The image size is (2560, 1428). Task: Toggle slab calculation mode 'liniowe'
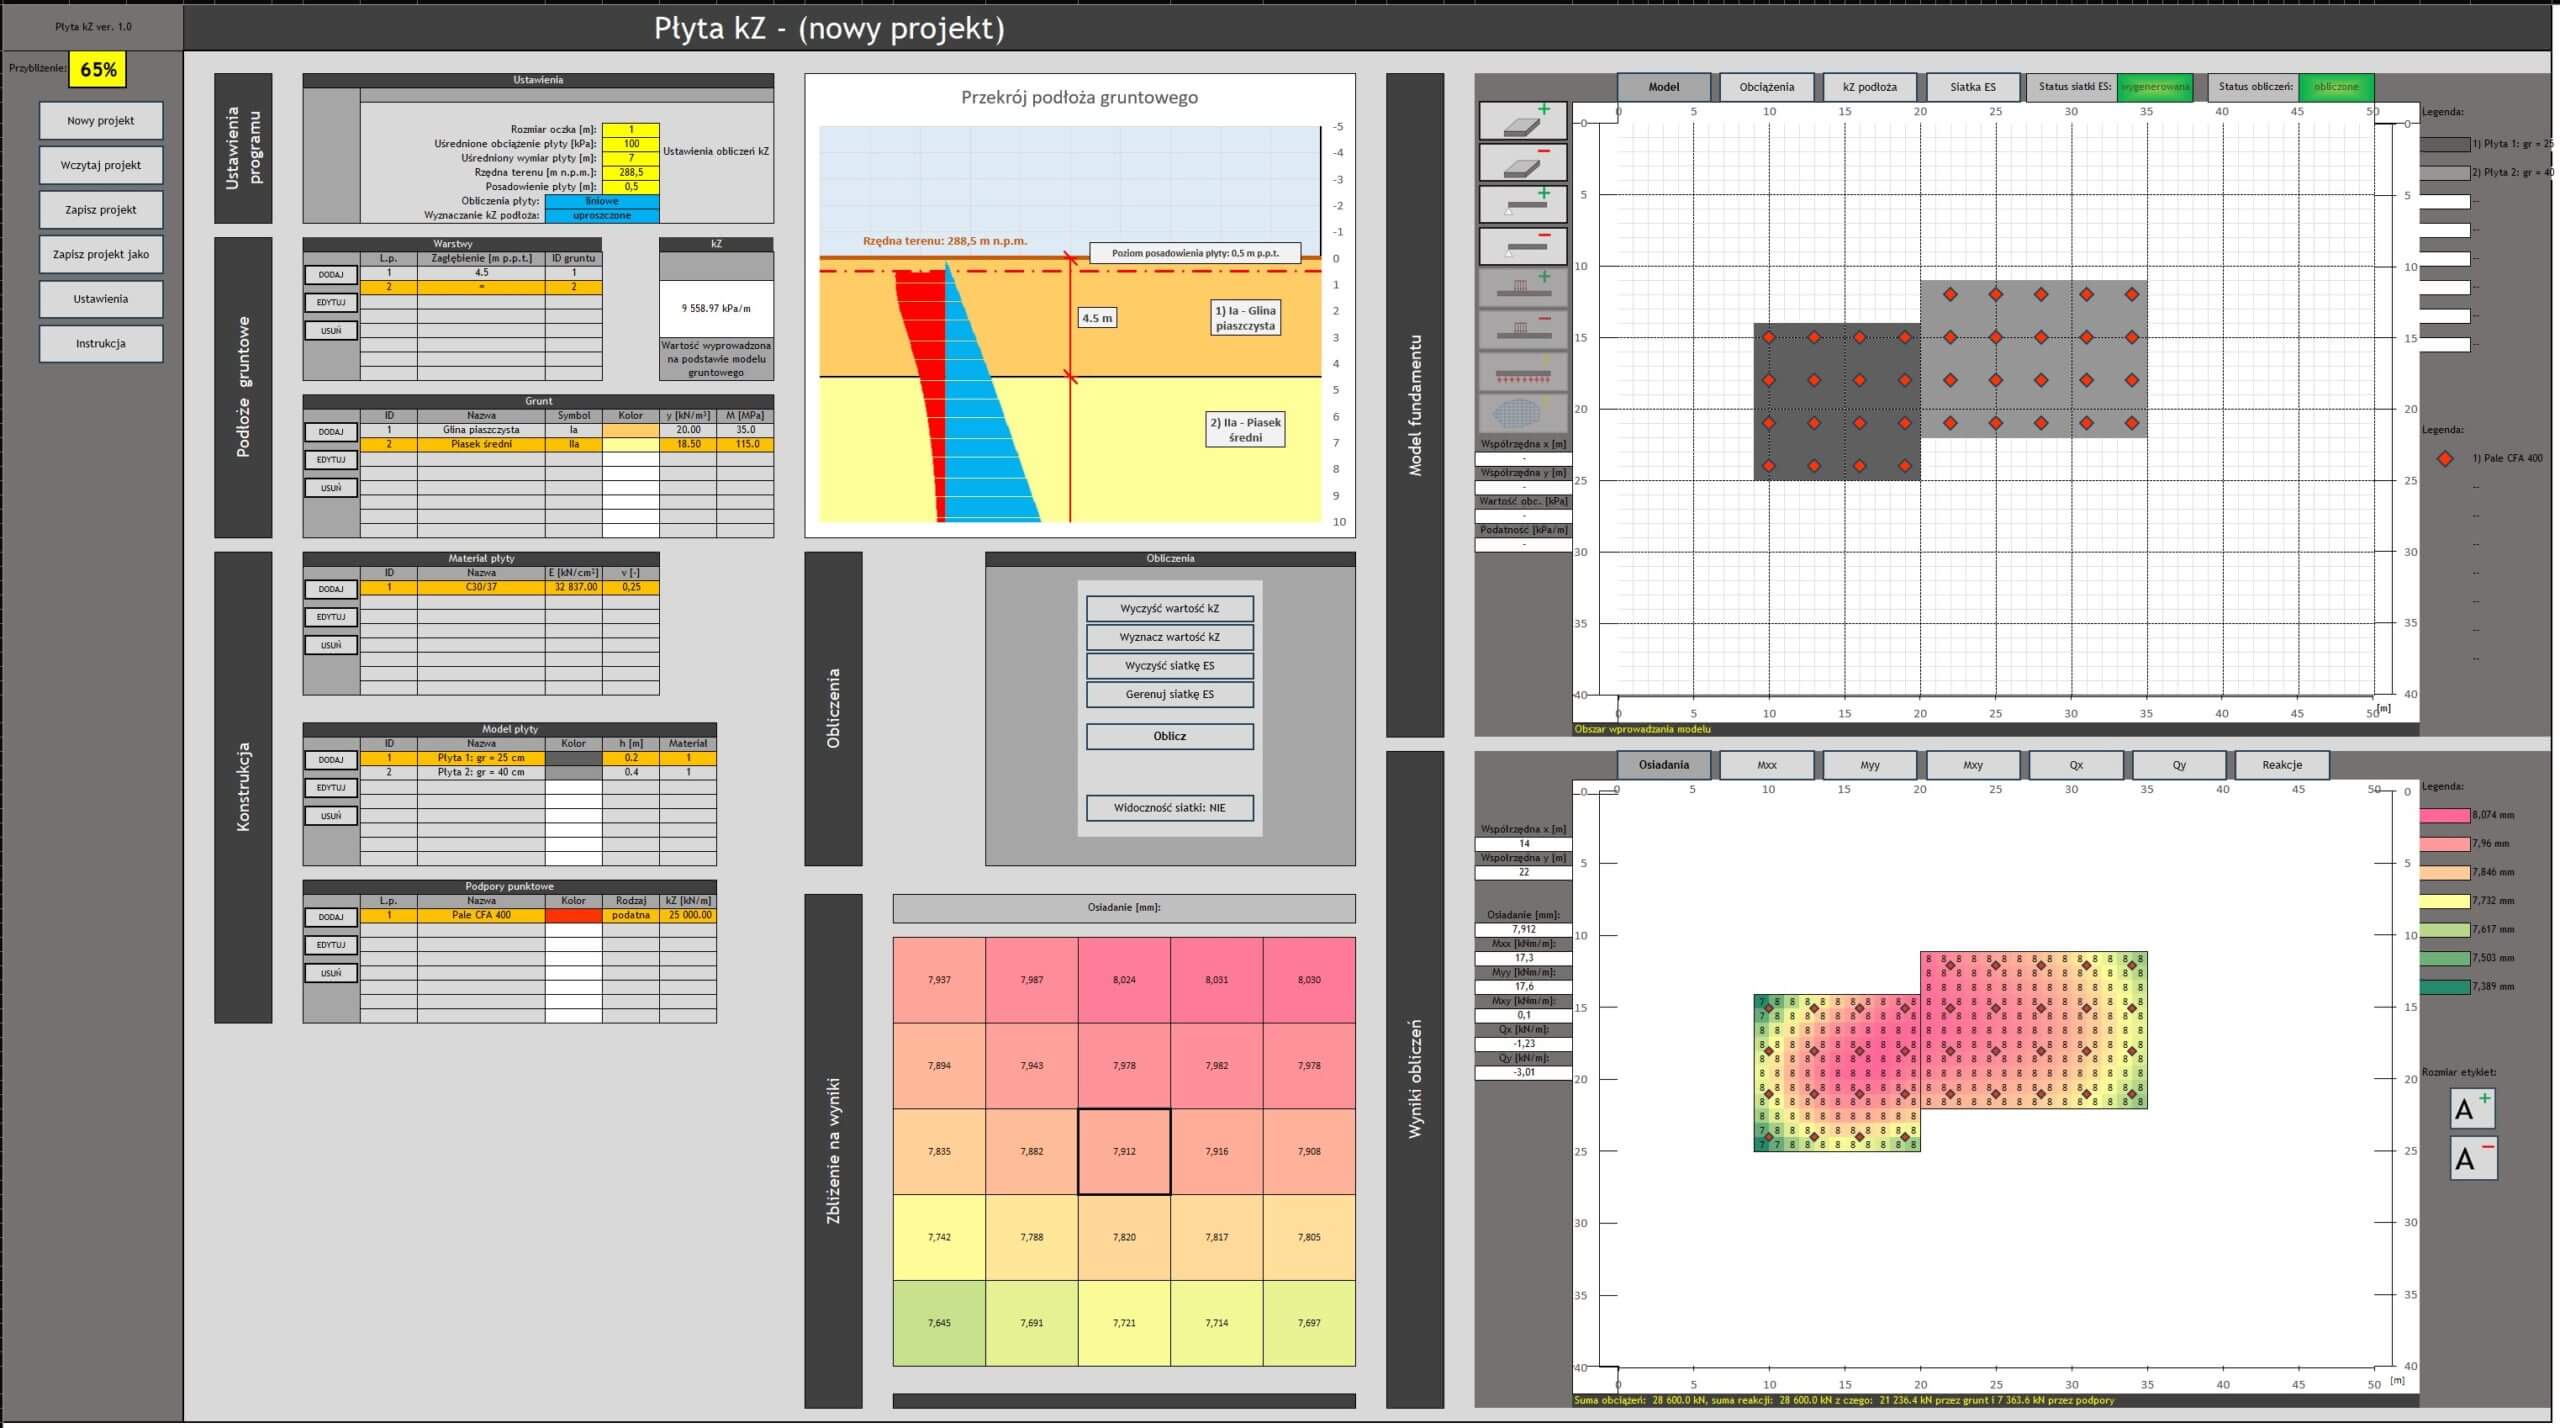pos(601,201)
